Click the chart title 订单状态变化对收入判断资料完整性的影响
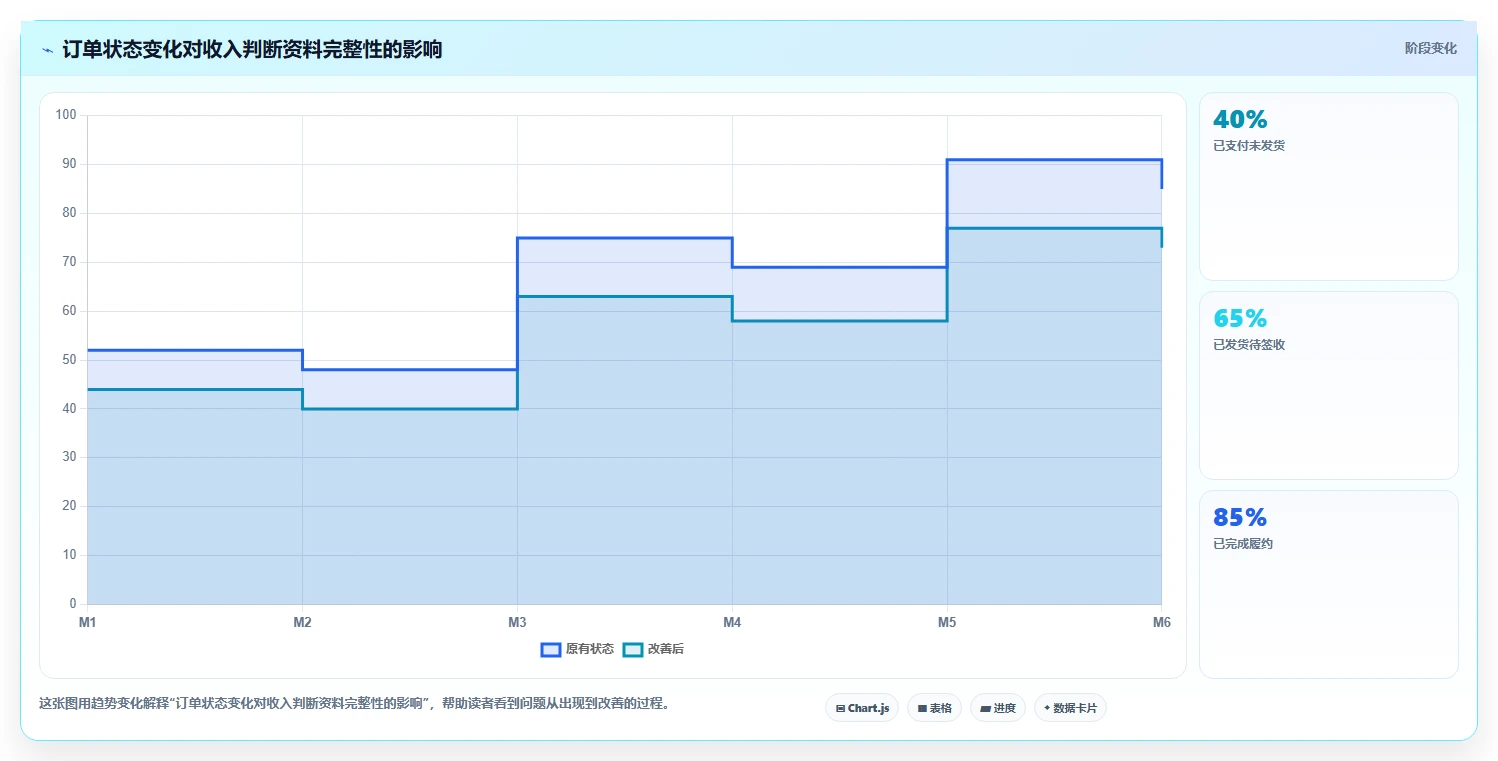This screenshot has height=761, width=1498. (x=252, y=50)
